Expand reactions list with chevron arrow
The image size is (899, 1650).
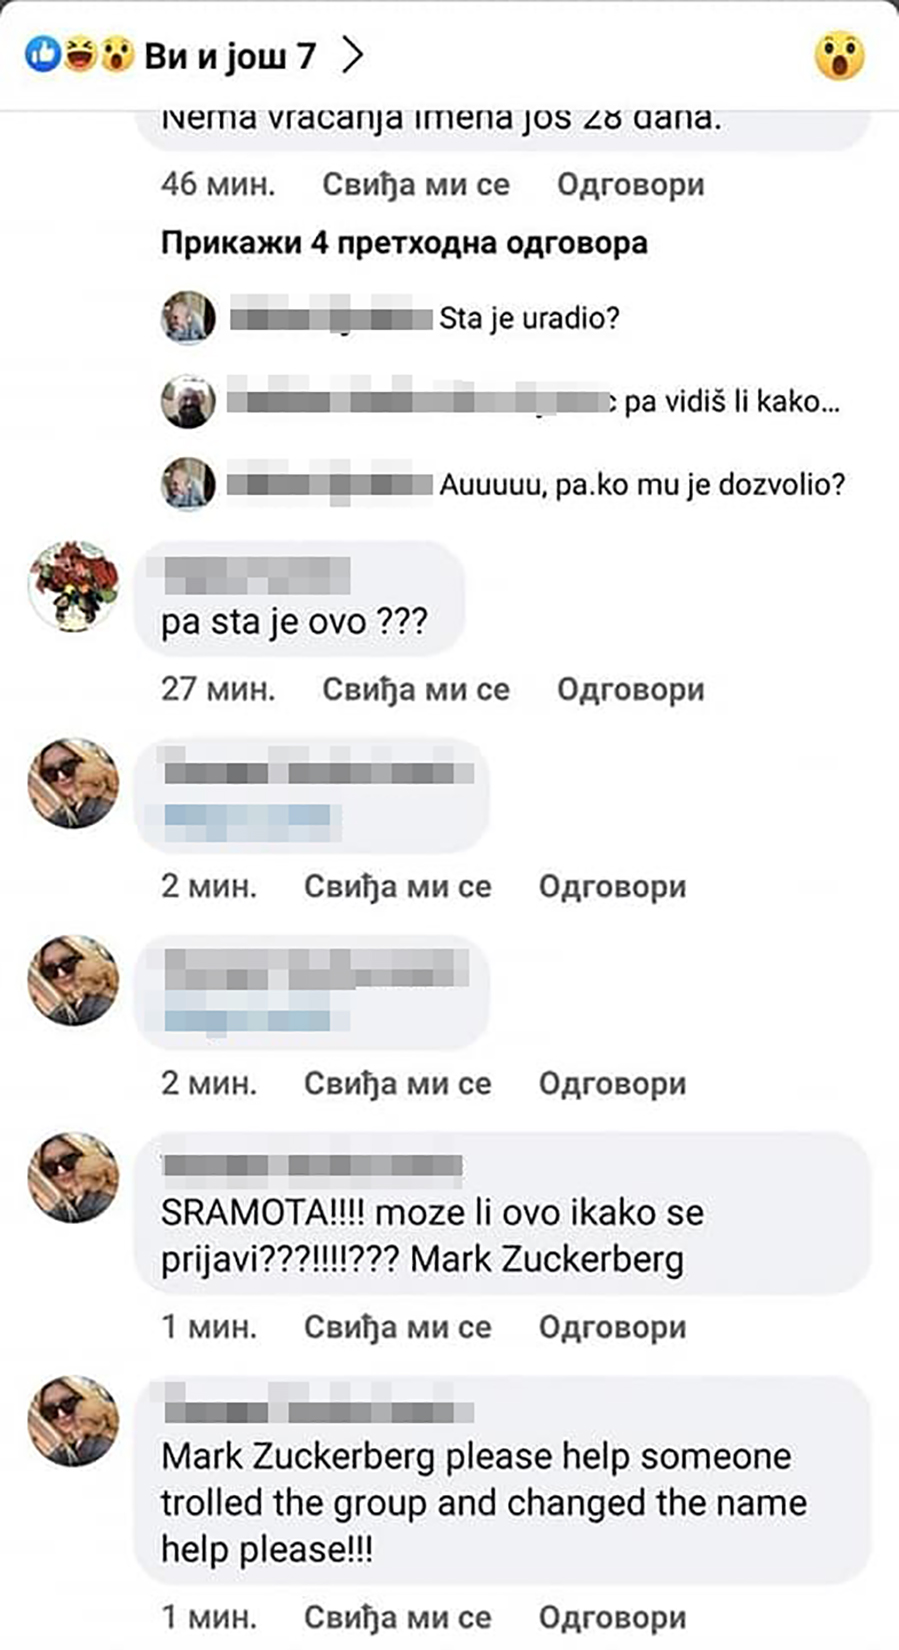click(x=351, y=55)
